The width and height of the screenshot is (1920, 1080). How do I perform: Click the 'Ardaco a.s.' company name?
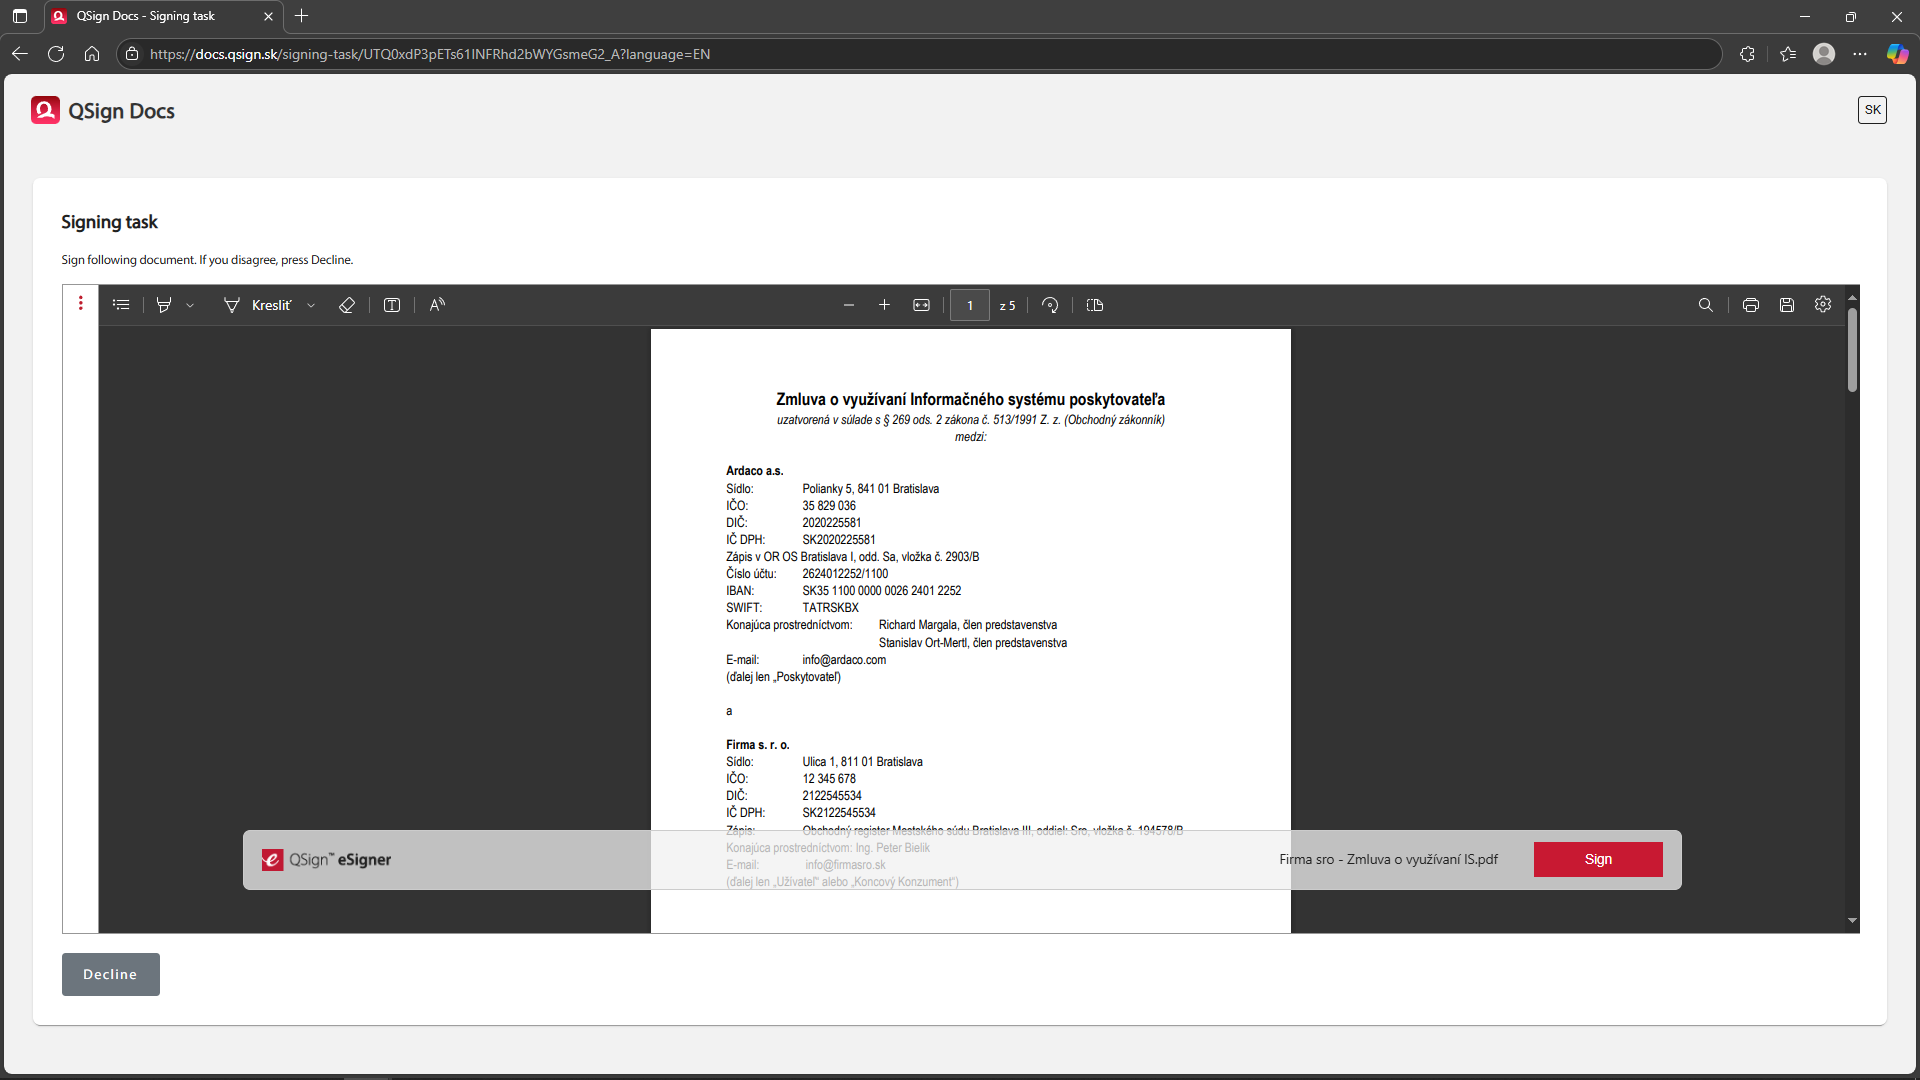point(755,471)
